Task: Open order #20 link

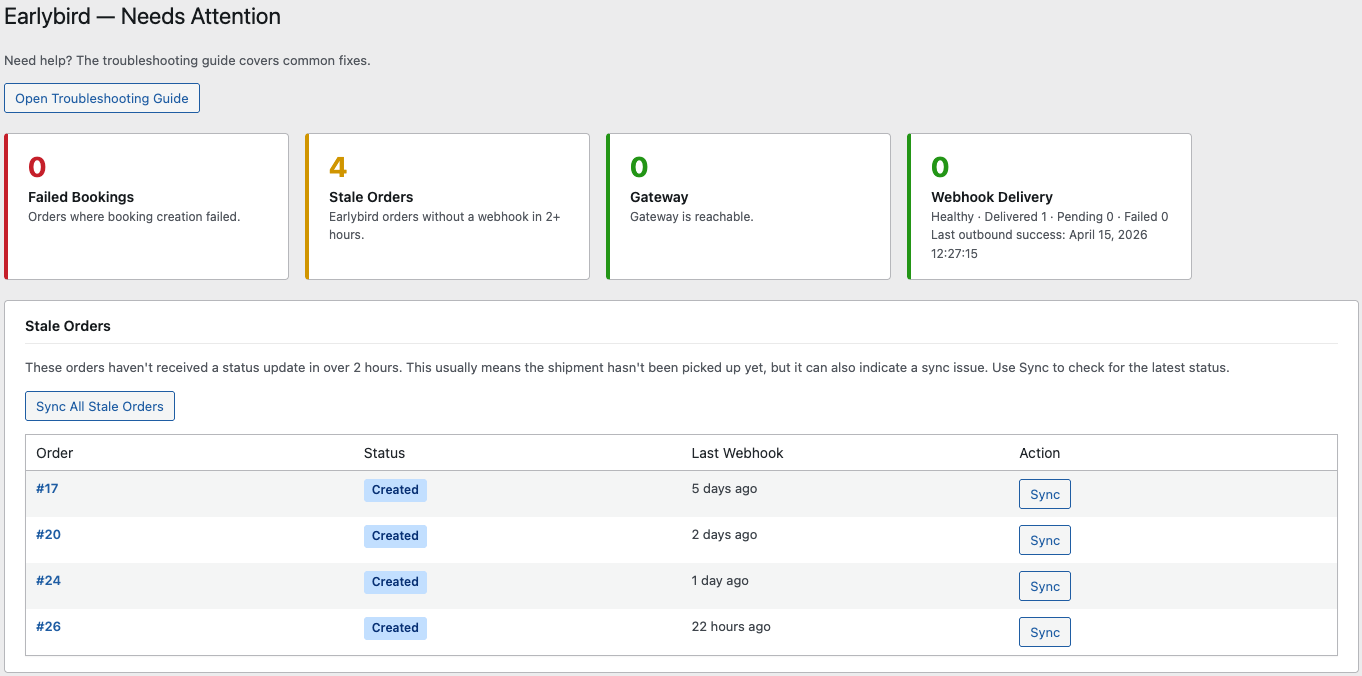Action: 48,535
